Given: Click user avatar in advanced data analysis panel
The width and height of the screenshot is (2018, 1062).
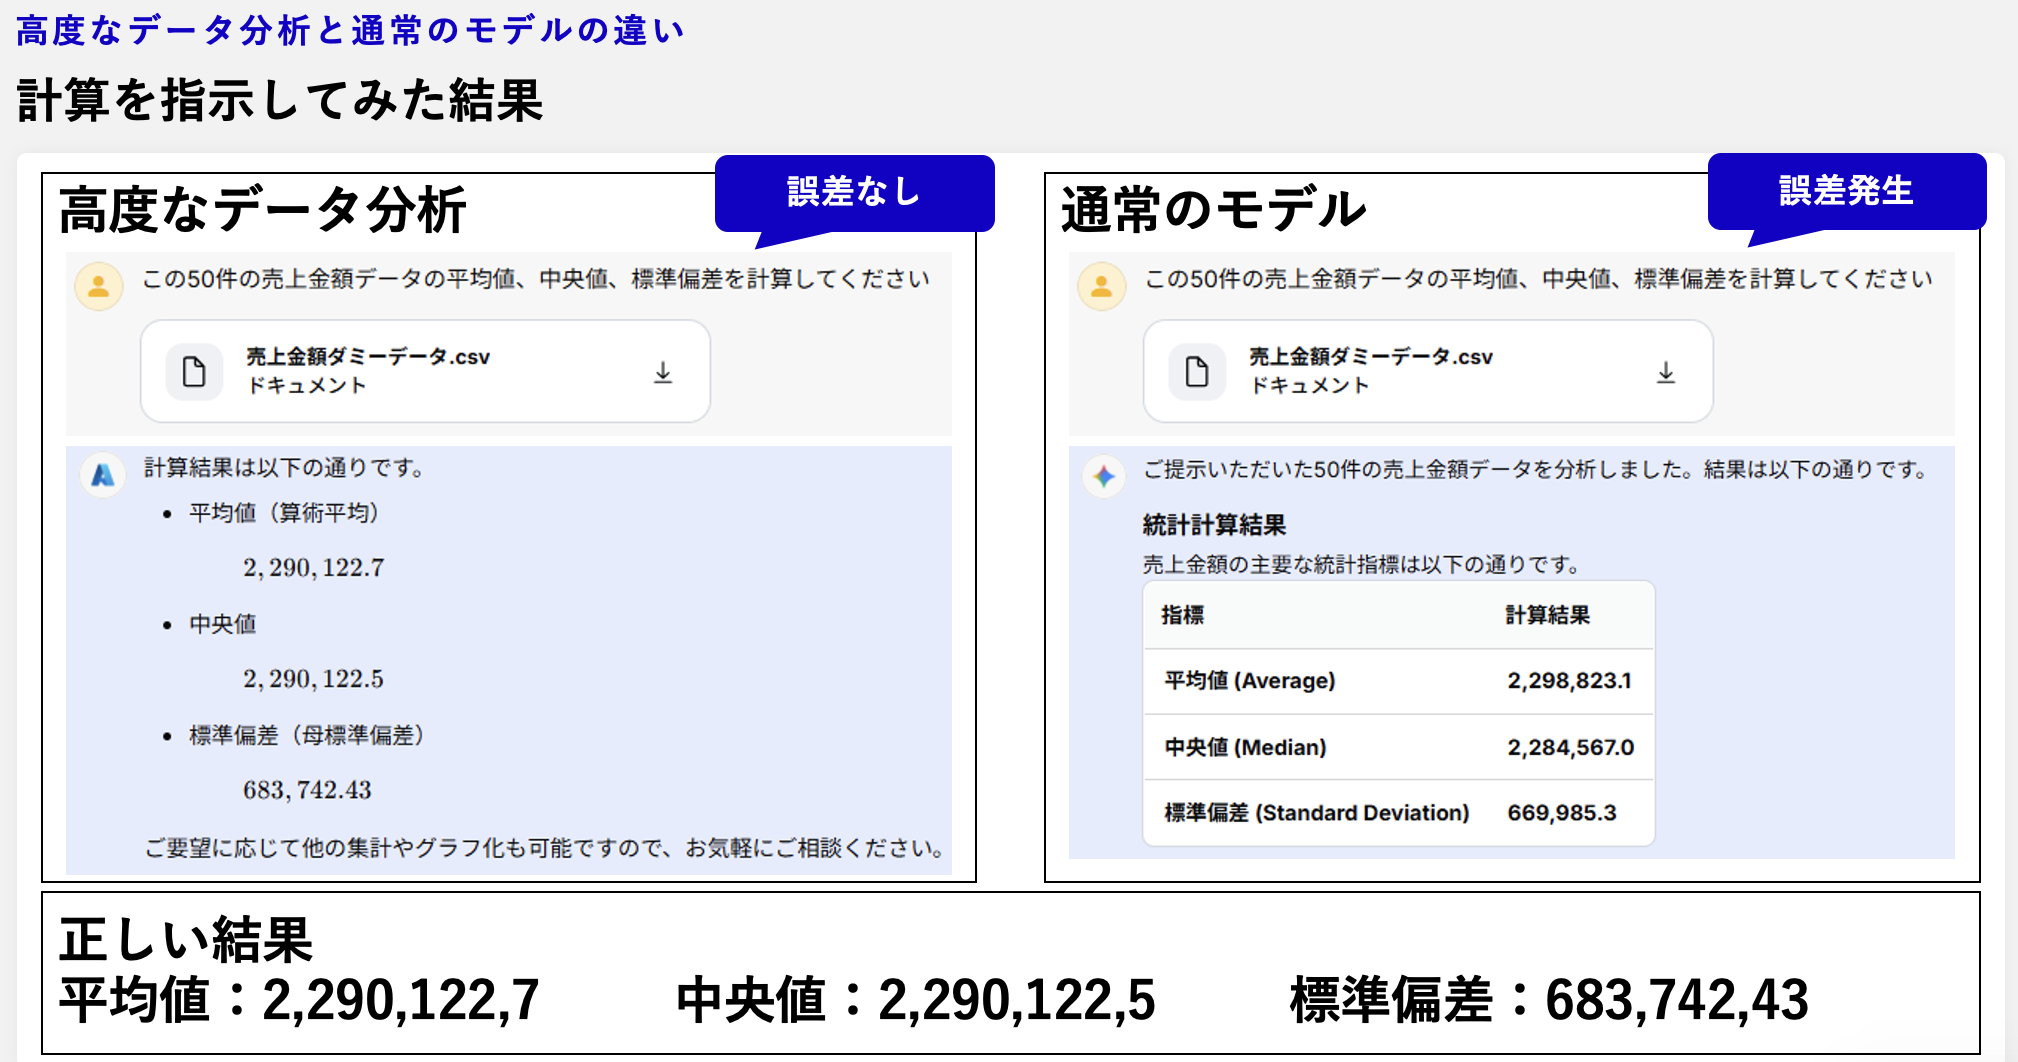Looking at the screenshot, I should coord(99,286).
